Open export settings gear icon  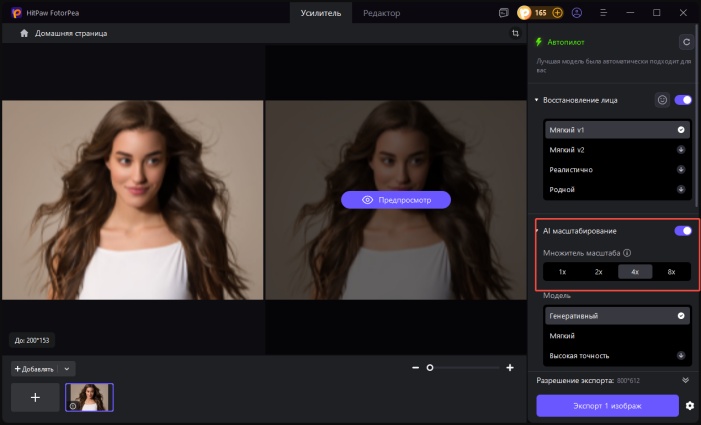pyautogui.click(x=688, y=406)
